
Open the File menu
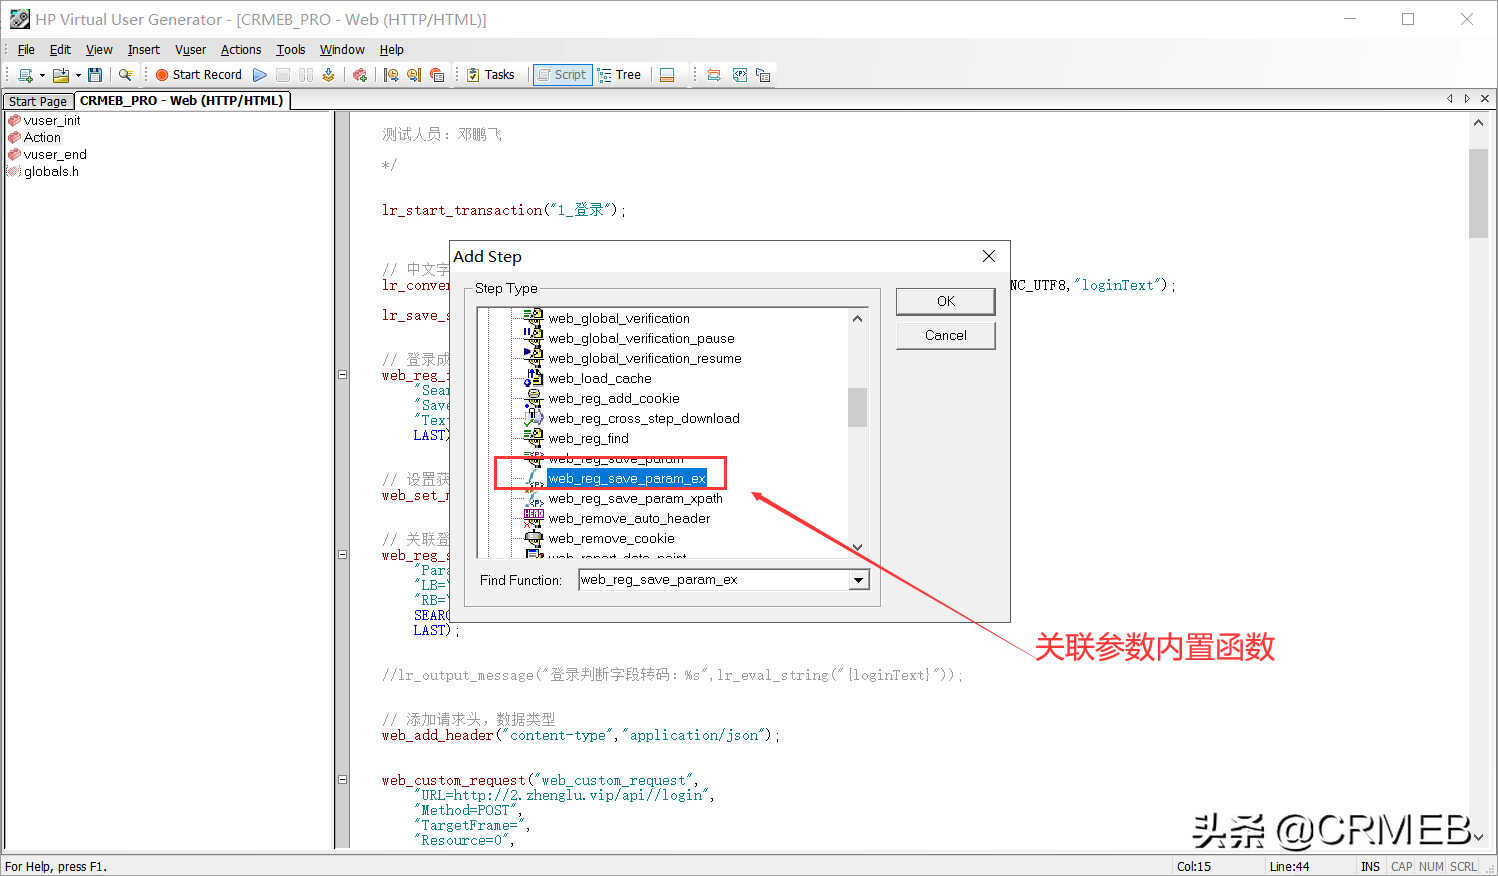(26, 49)
